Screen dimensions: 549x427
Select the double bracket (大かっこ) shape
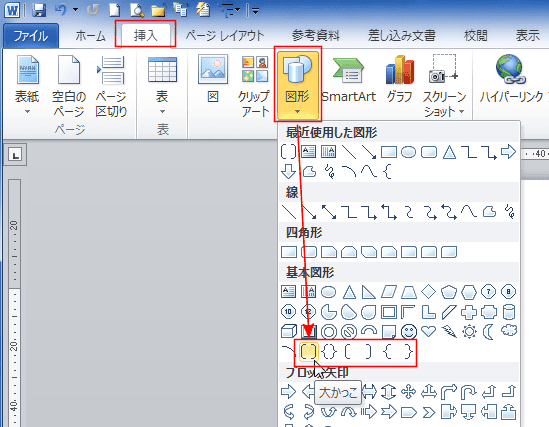pyautogui.click(x=308, y=351)
